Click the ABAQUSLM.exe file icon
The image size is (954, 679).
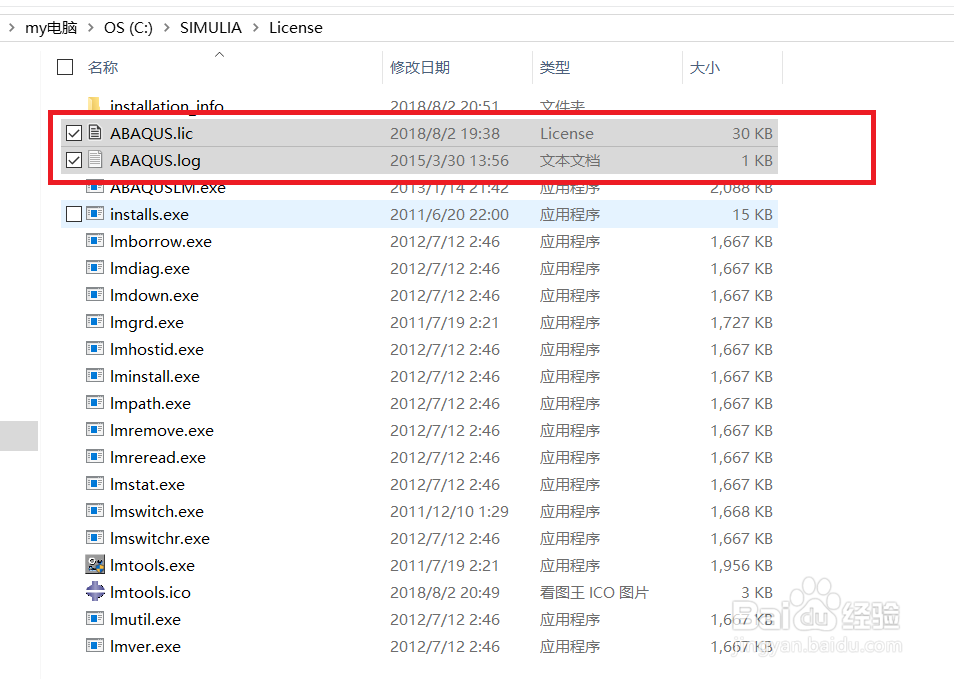click(95, 187)
